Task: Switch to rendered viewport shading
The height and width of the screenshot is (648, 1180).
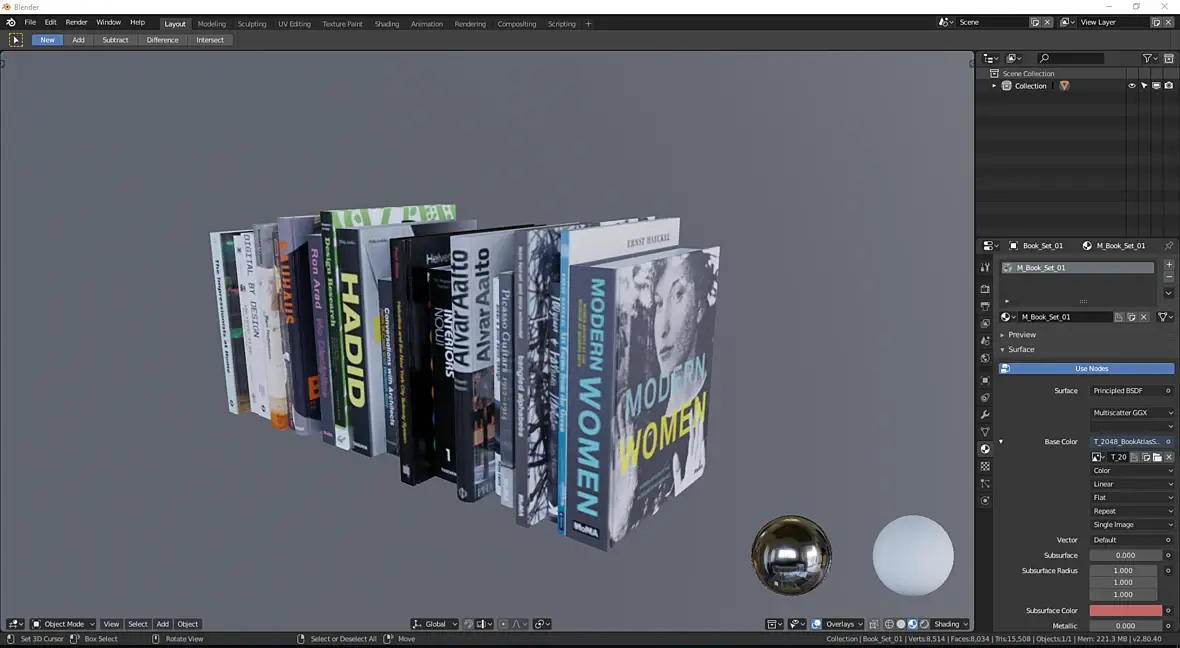Action: click(924, 624)
